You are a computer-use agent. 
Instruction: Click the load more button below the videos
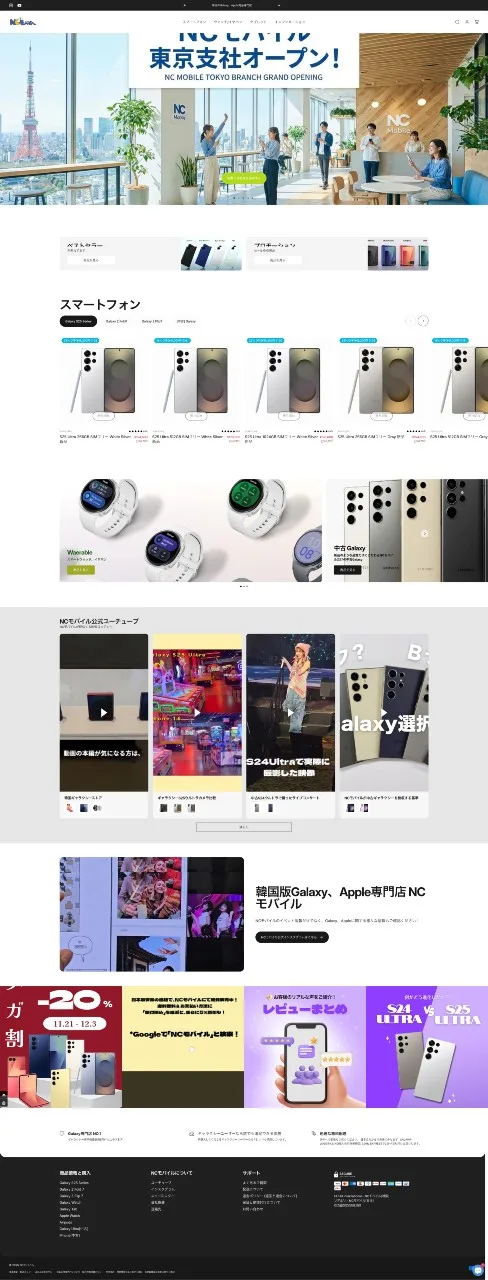243,827
